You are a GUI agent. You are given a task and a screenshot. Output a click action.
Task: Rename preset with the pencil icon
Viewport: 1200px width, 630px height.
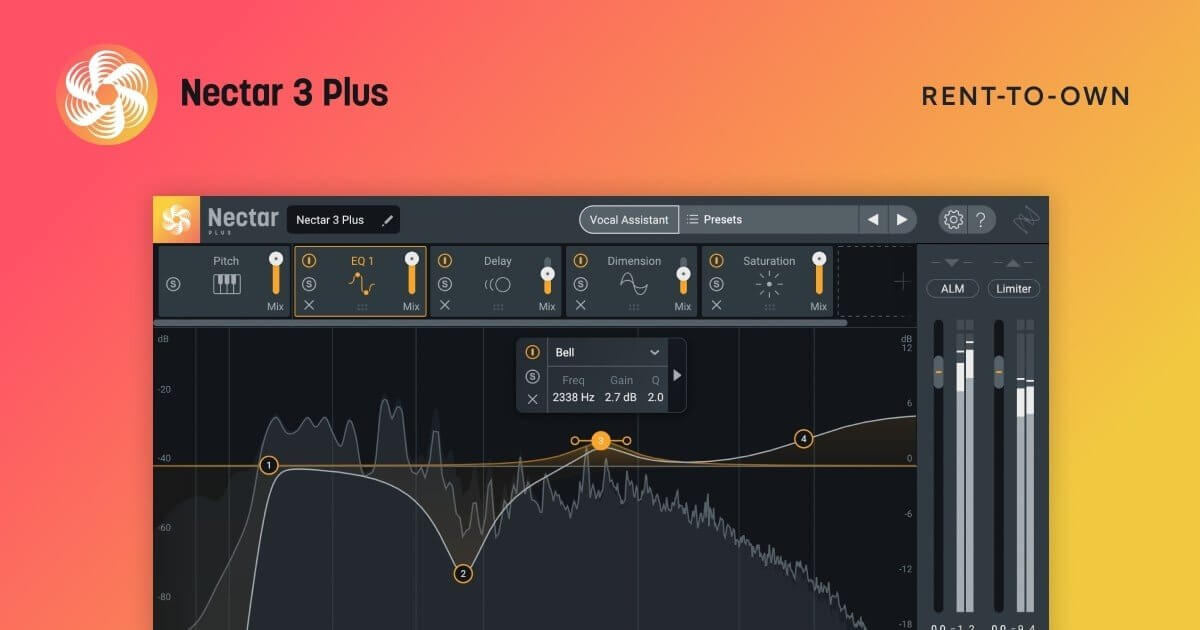tap(388, 219)
